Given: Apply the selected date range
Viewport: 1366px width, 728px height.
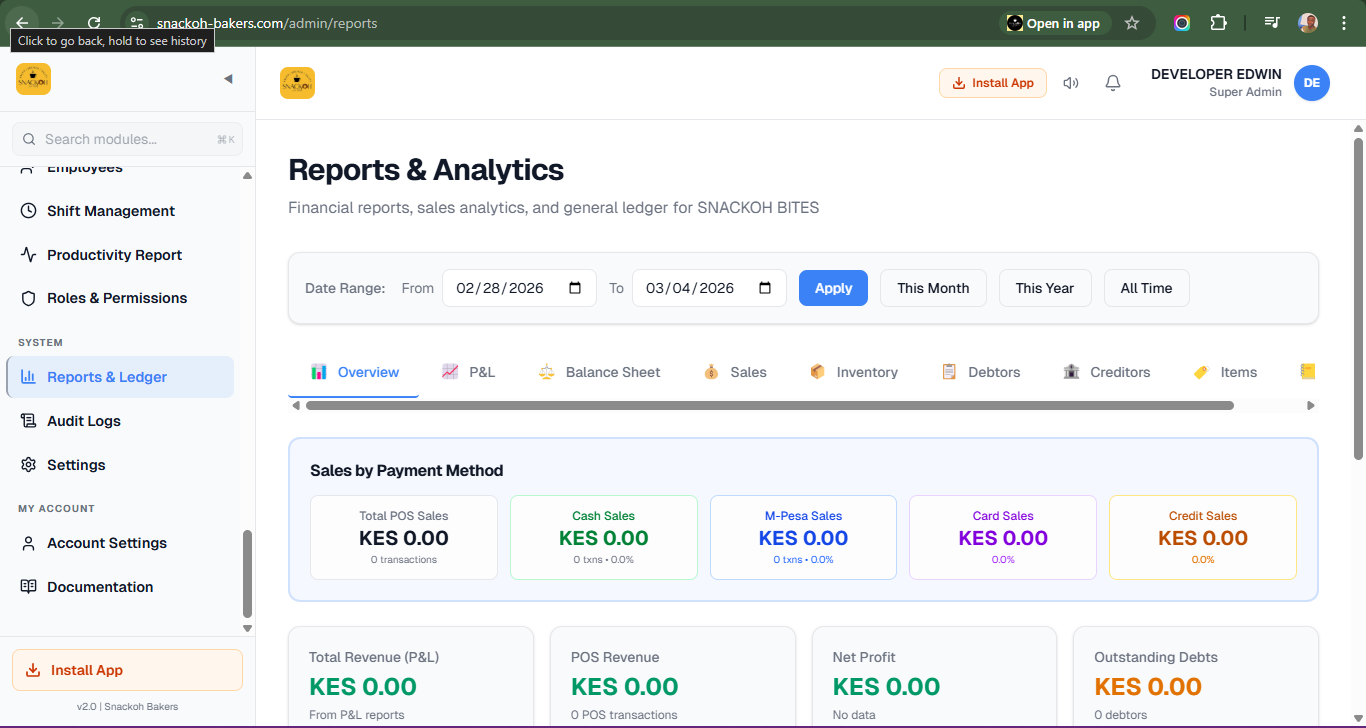Looking at the screenshot, I should click(833, 287).
